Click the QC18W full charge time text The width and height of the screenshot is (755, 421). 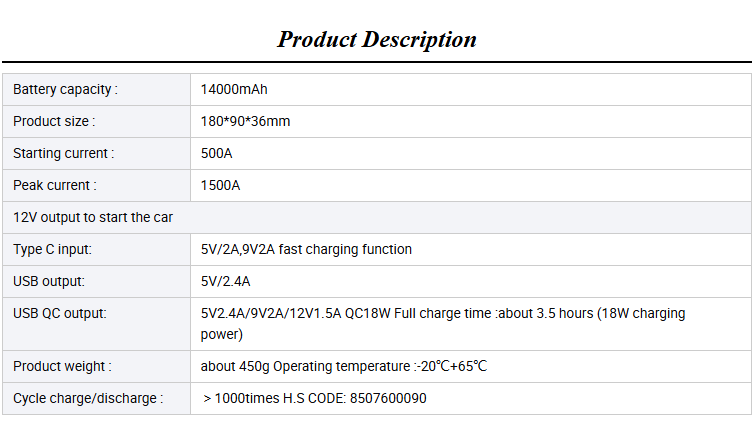[x=443, y=324]
